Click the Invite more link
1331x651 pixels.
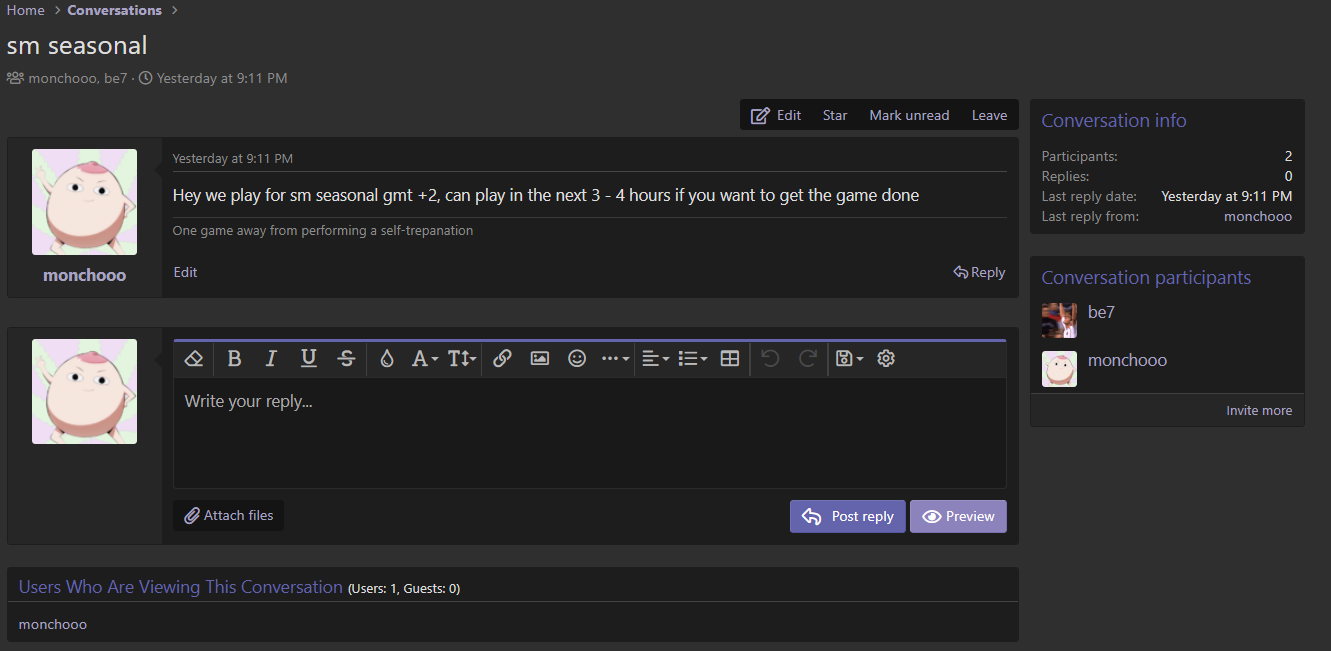[x=1259, y=410]
